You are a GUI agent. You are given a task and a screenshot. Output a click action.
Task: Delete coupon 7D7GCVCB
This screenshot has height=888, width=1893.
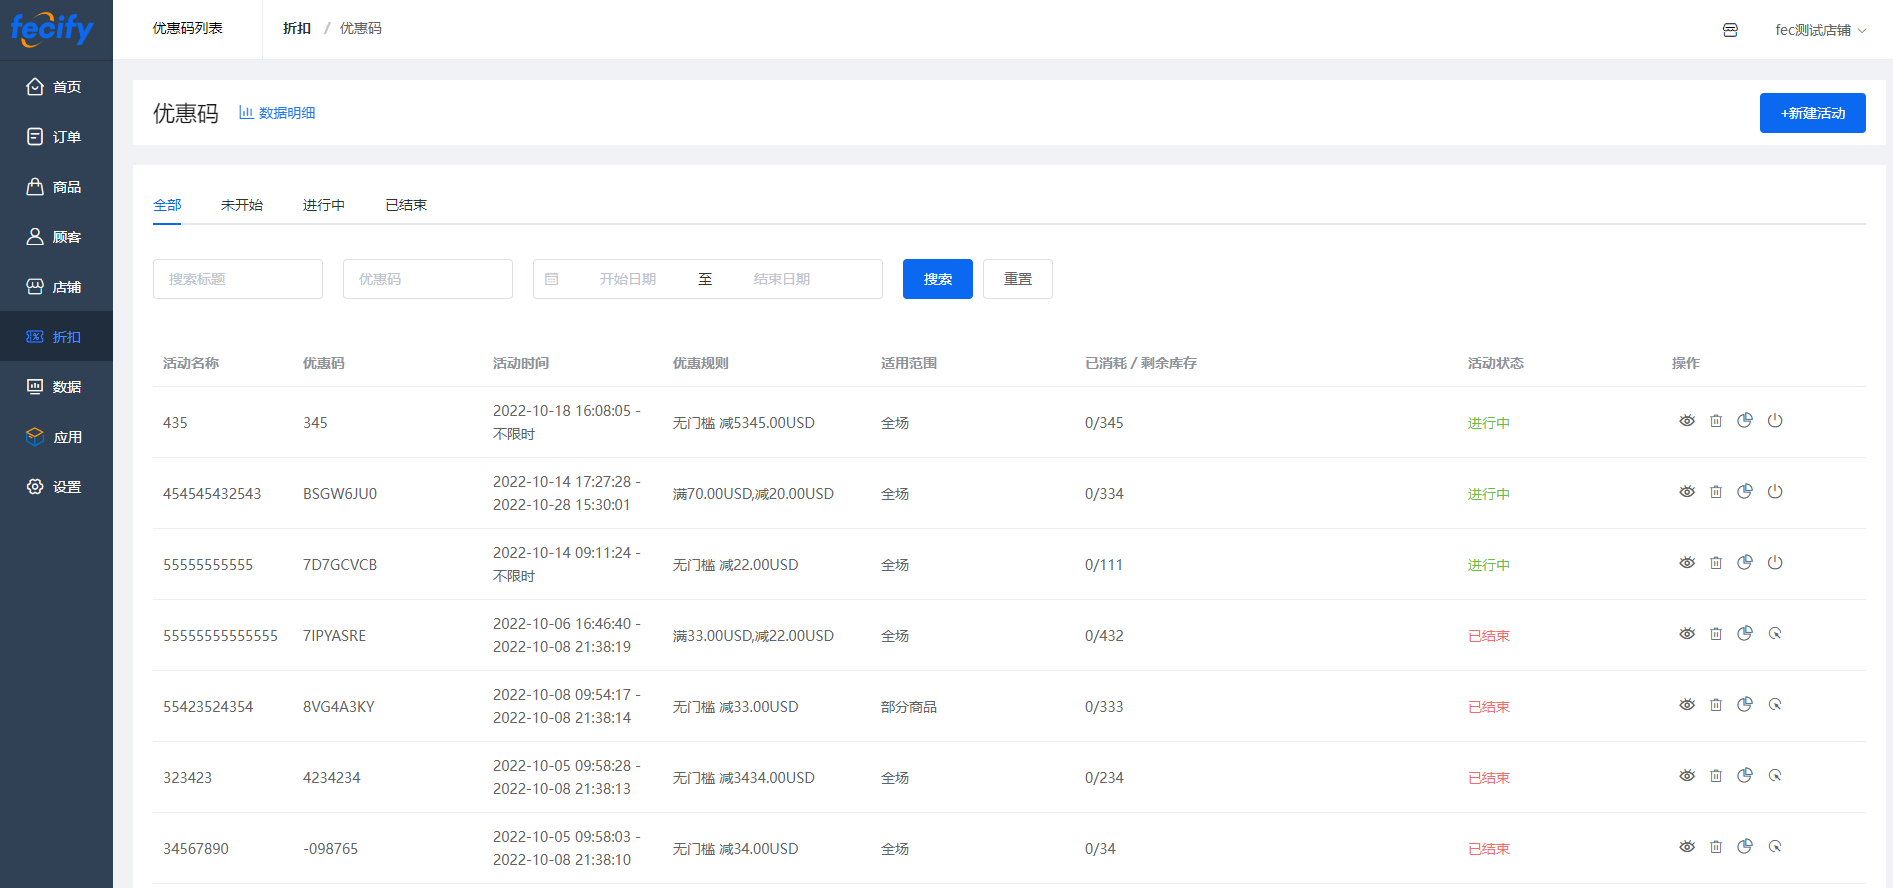pyautogui.click(x=1716, y=563)
